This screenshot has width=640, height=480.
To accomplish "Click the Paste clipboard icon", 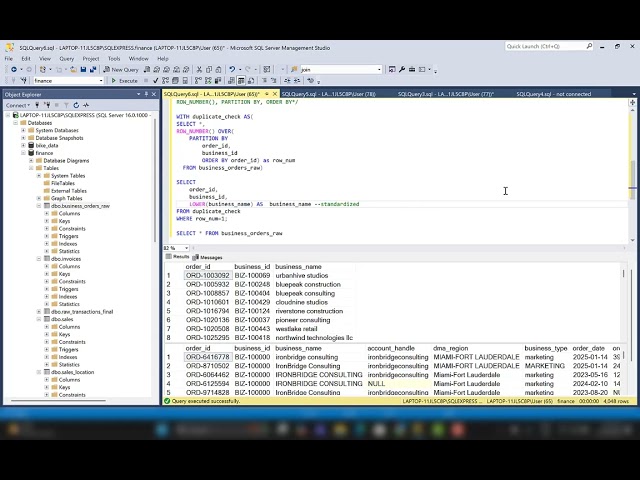I will pos(219,69).
